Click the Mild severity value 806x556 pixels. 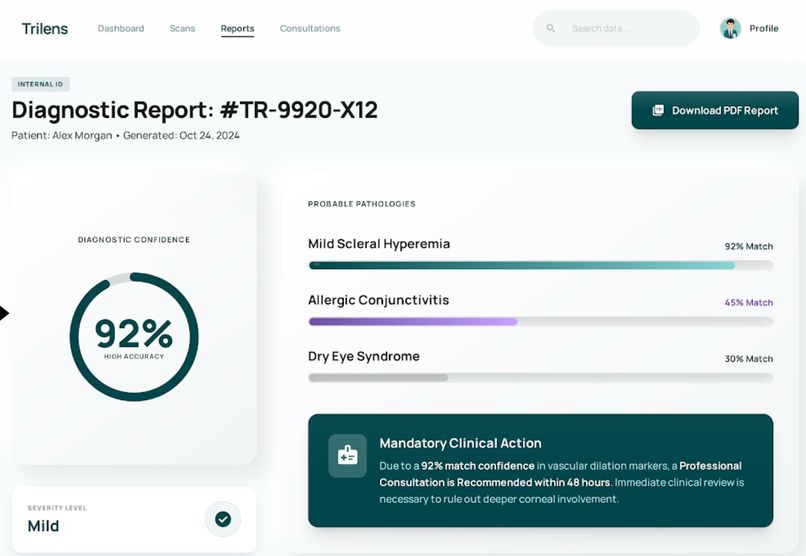point(43,526)
